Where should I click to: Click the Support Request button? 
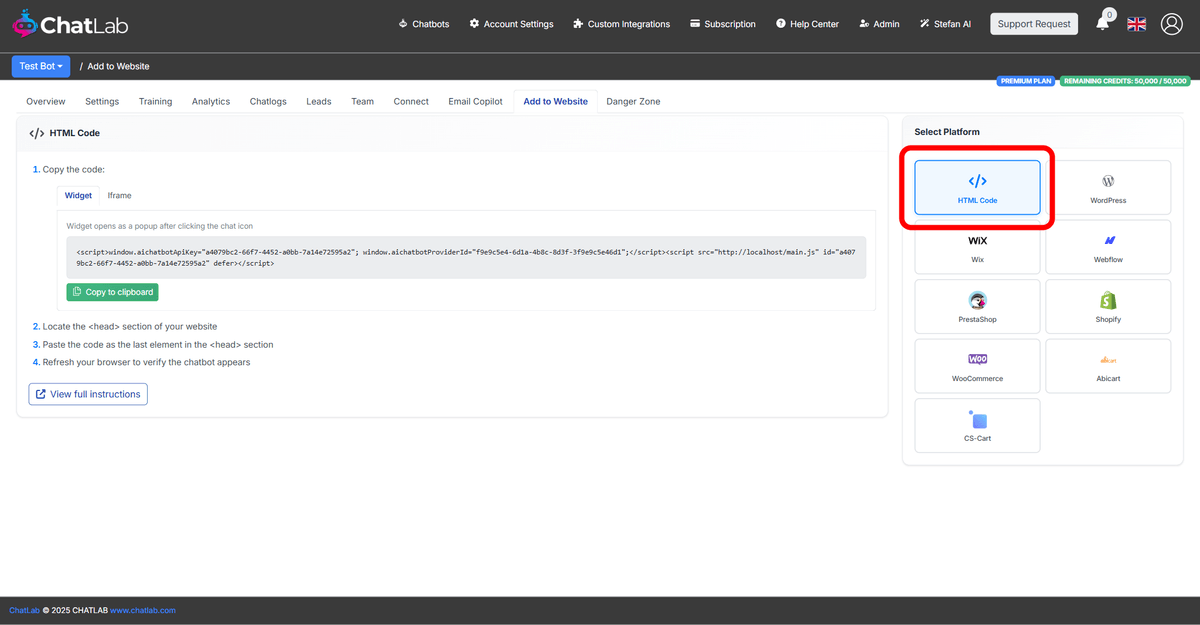tap(1034, 23)
